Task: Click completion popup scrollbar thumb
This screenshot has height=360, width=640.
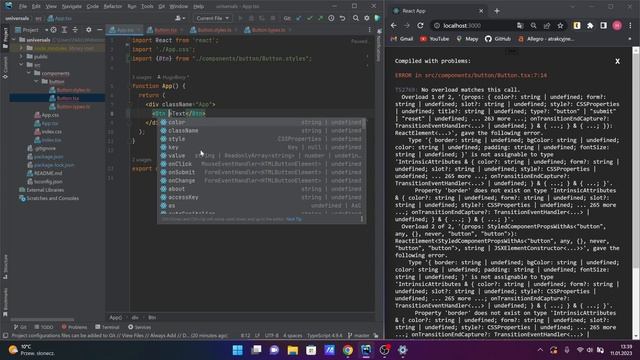Action: 363,124
